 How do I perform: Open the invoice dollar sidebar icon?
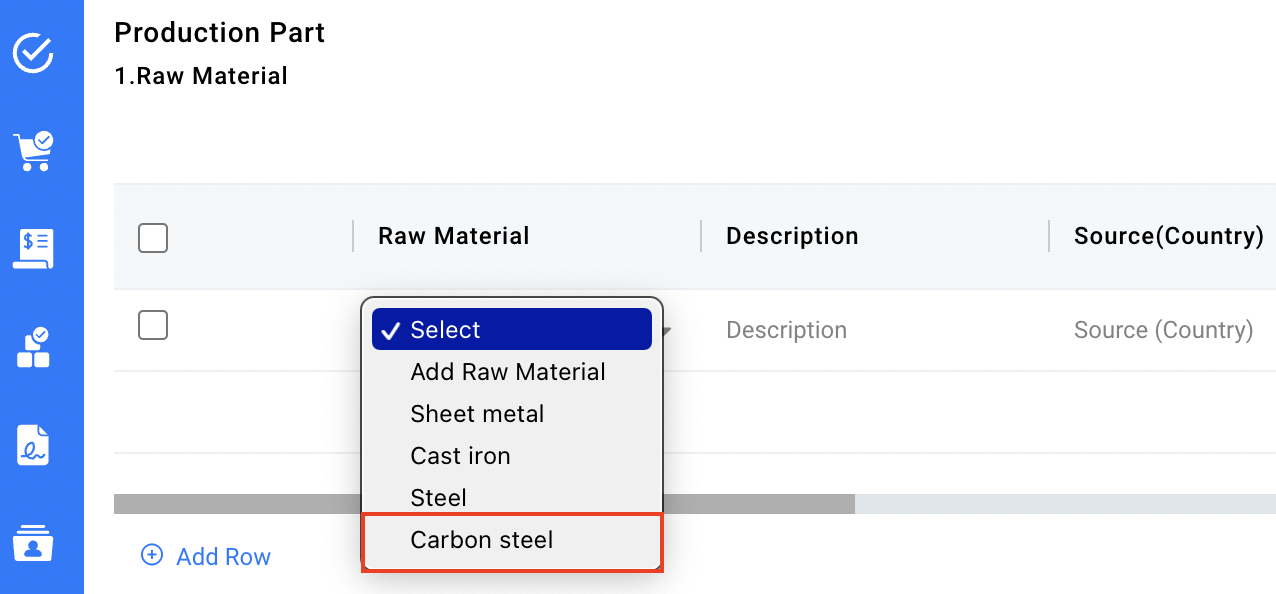point(33,249)
